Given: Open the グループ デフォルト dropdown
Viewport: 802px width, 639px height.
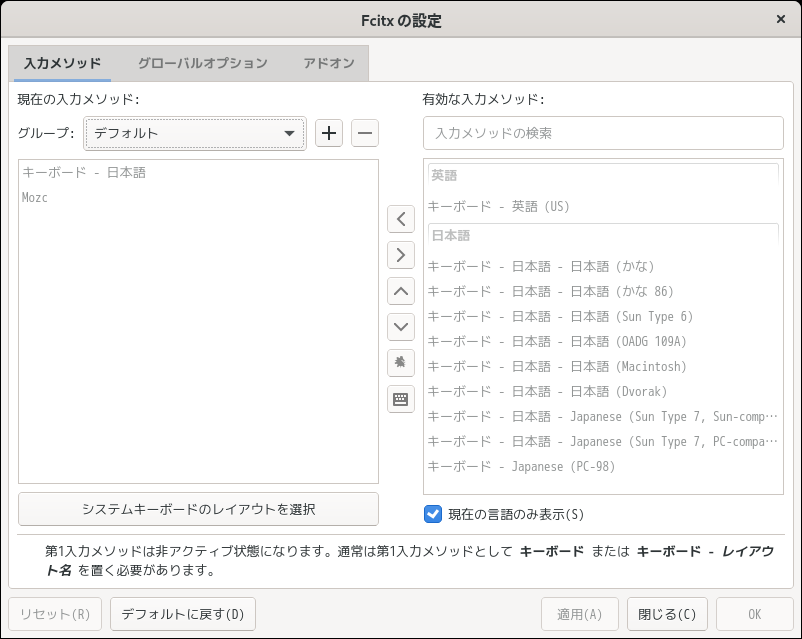Looking at the screenshot, I should [195, 133].
